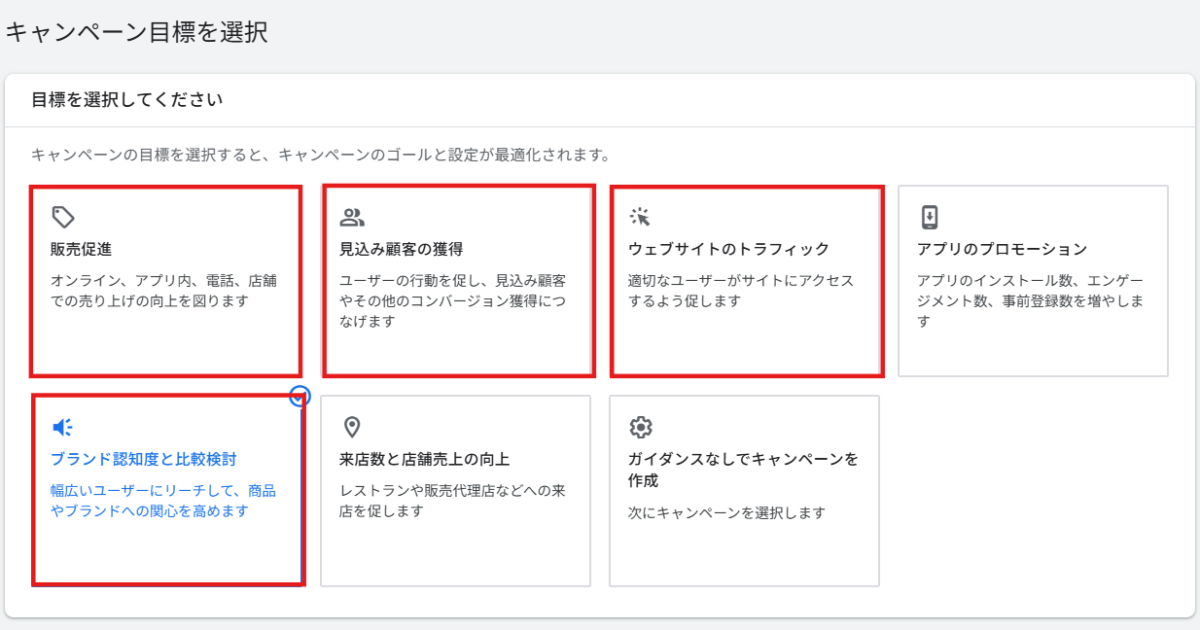Click the blue selected checkmark on the brand card
1200x630 pixels.
coord(300,396)
